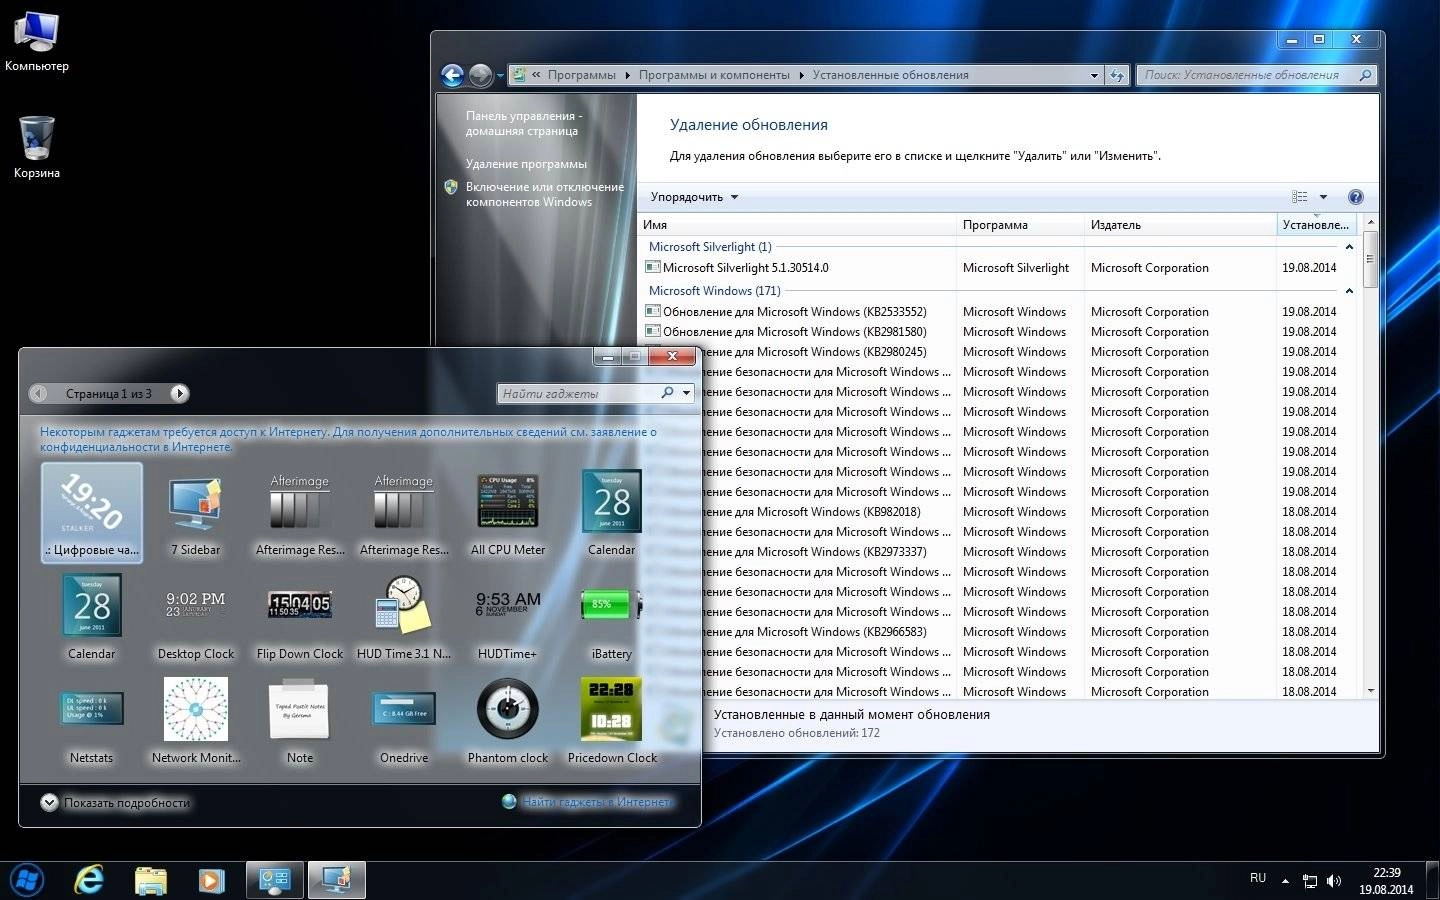Select the update KB2973337 row
Screen dimensions: 1440x900
[1029, 552]
